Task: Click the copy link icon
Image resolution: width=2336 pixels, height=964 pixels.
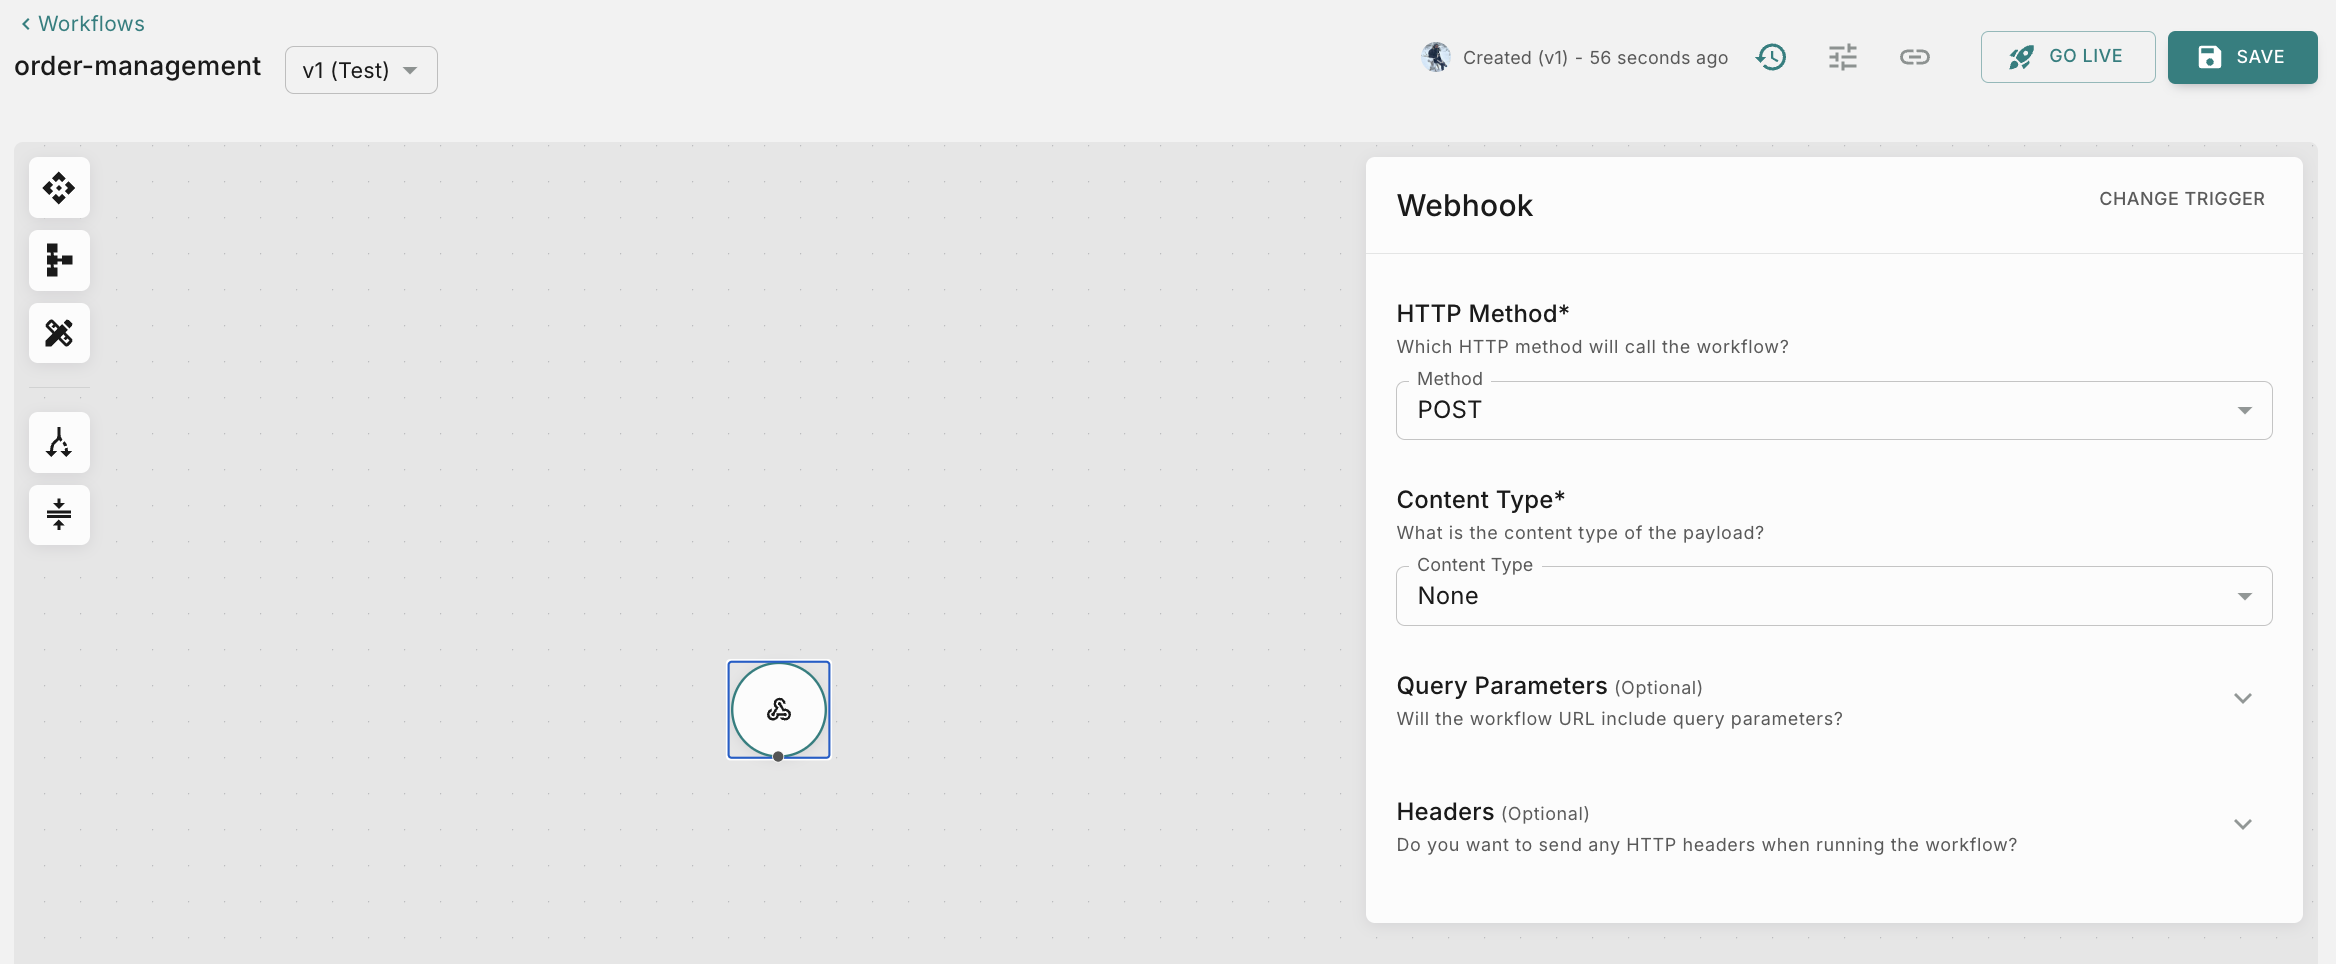Action: tap(1914, 57)
